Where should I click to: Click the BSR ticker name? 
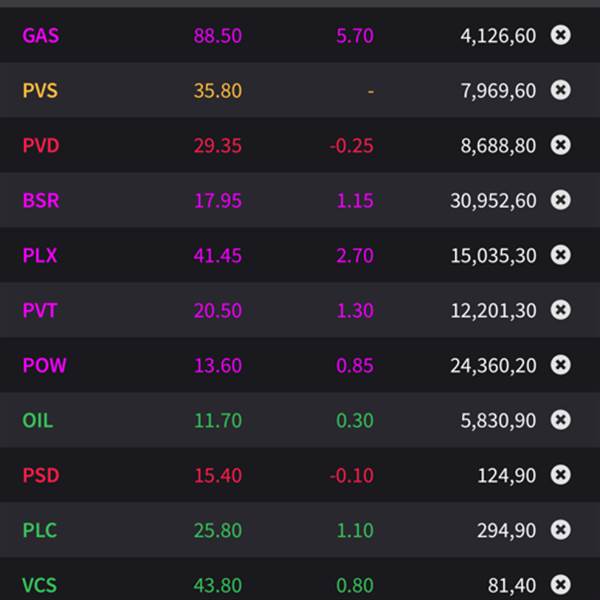pos(41,201)
